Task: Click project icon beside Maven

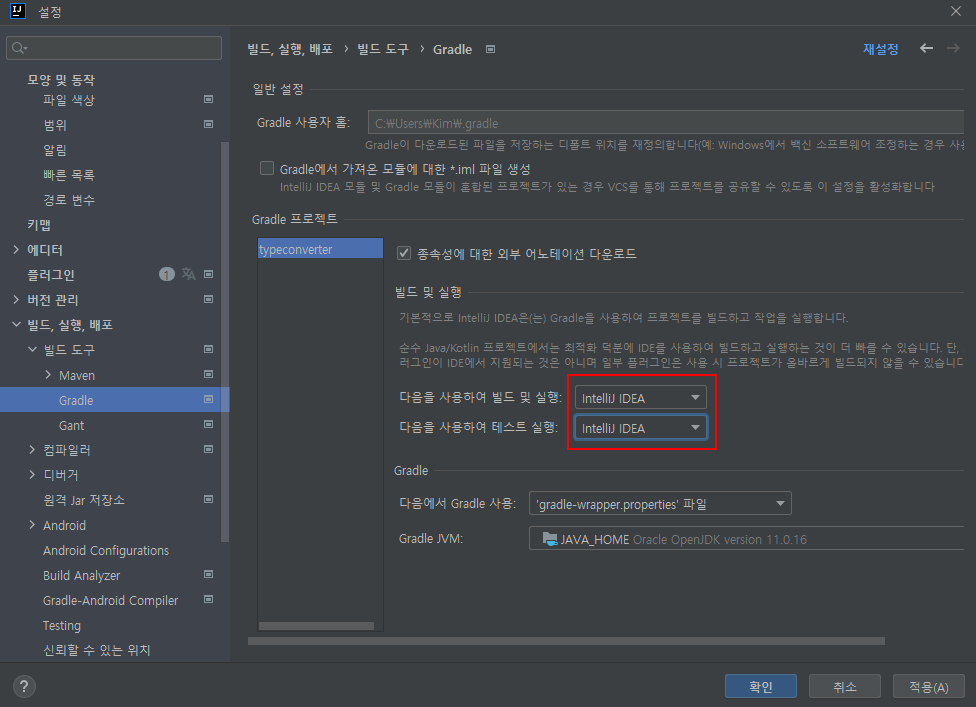Action: click(209, 375)
